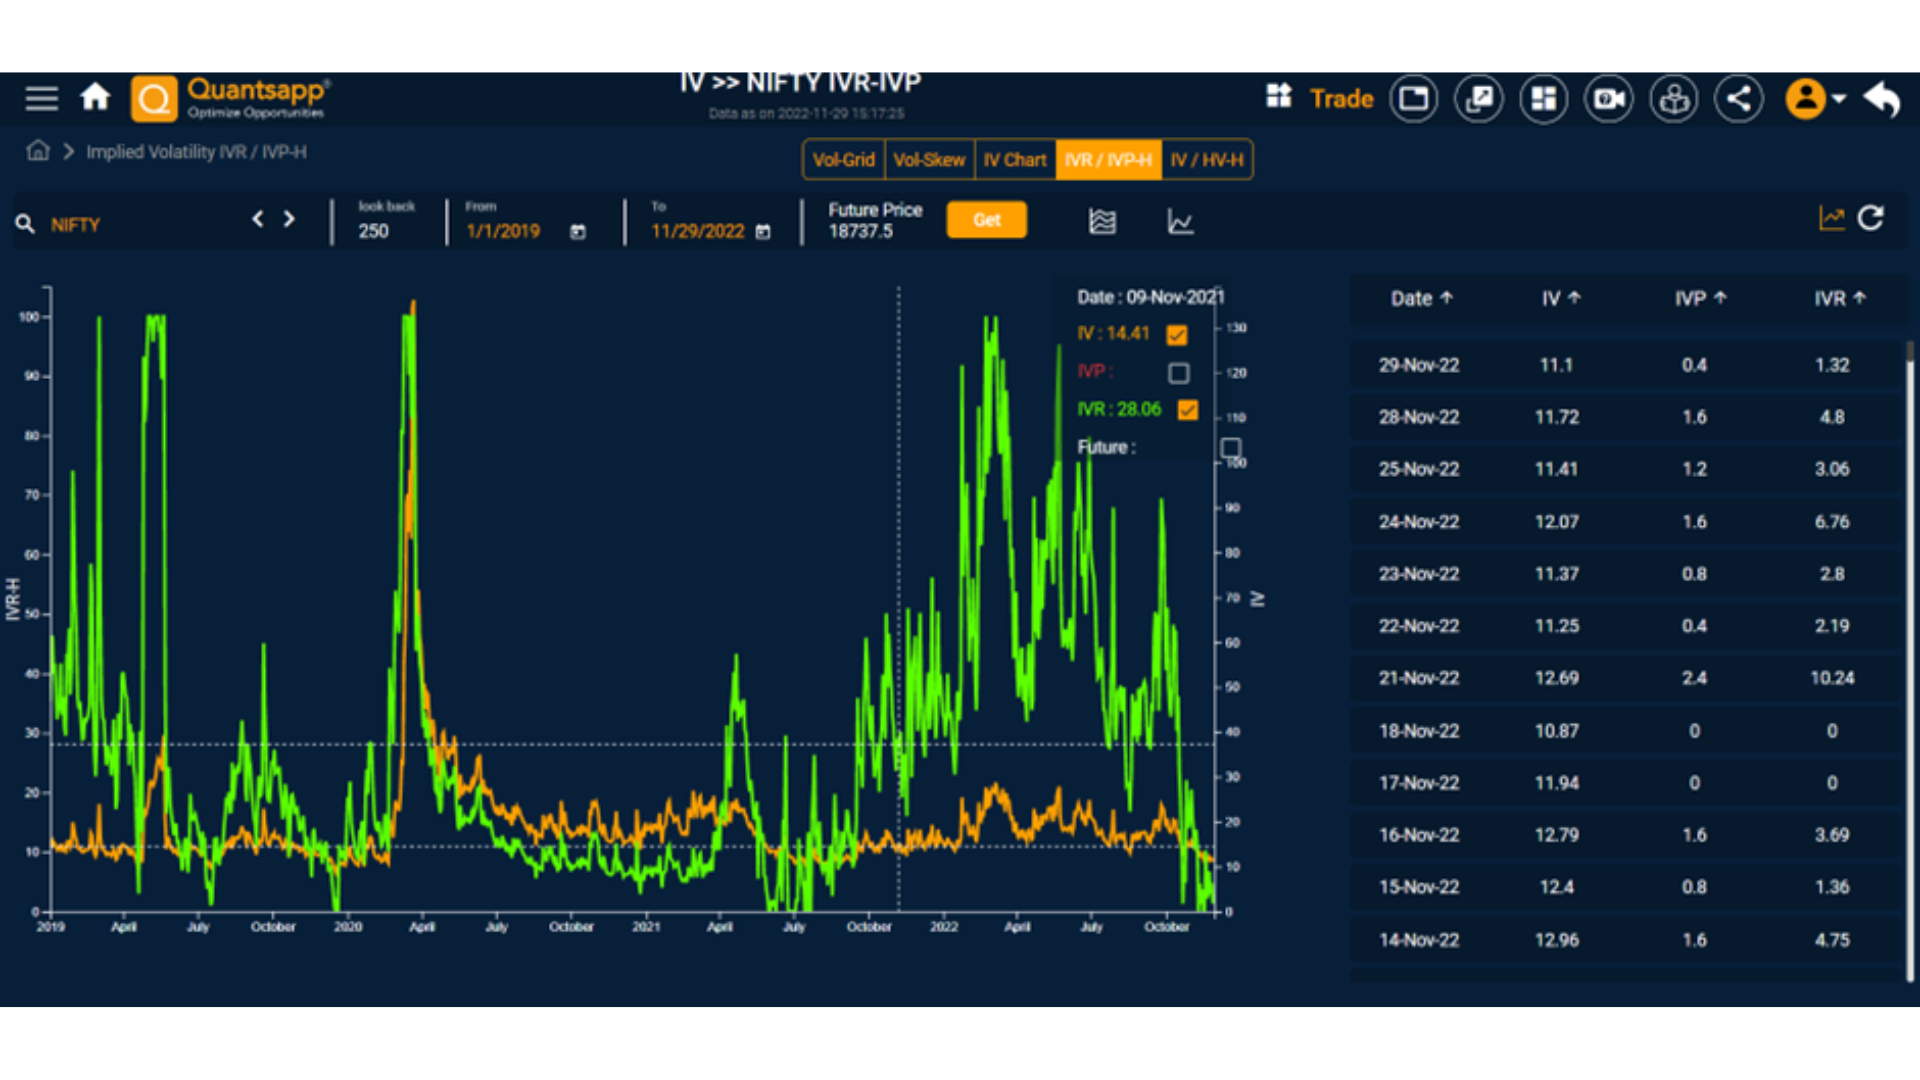Enable the Future series checkbox
The height and width of the screenshot is (1080, 1920).
tap(1231, 448)
